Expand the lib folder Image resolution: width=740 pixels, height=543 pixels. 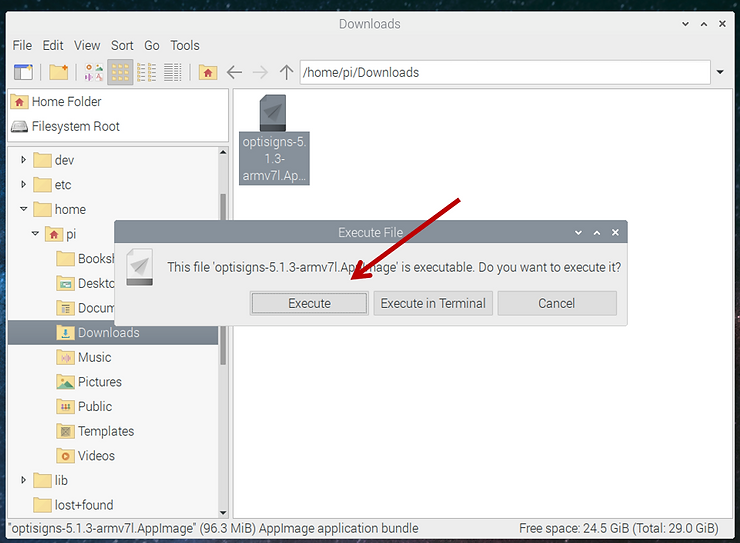[23, 480]
